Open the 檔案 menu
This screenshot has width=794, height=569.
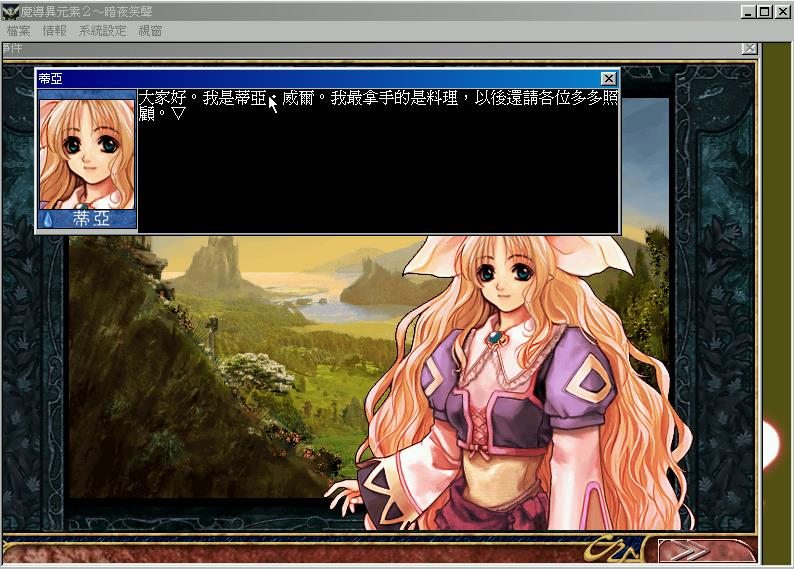point(19,31)
